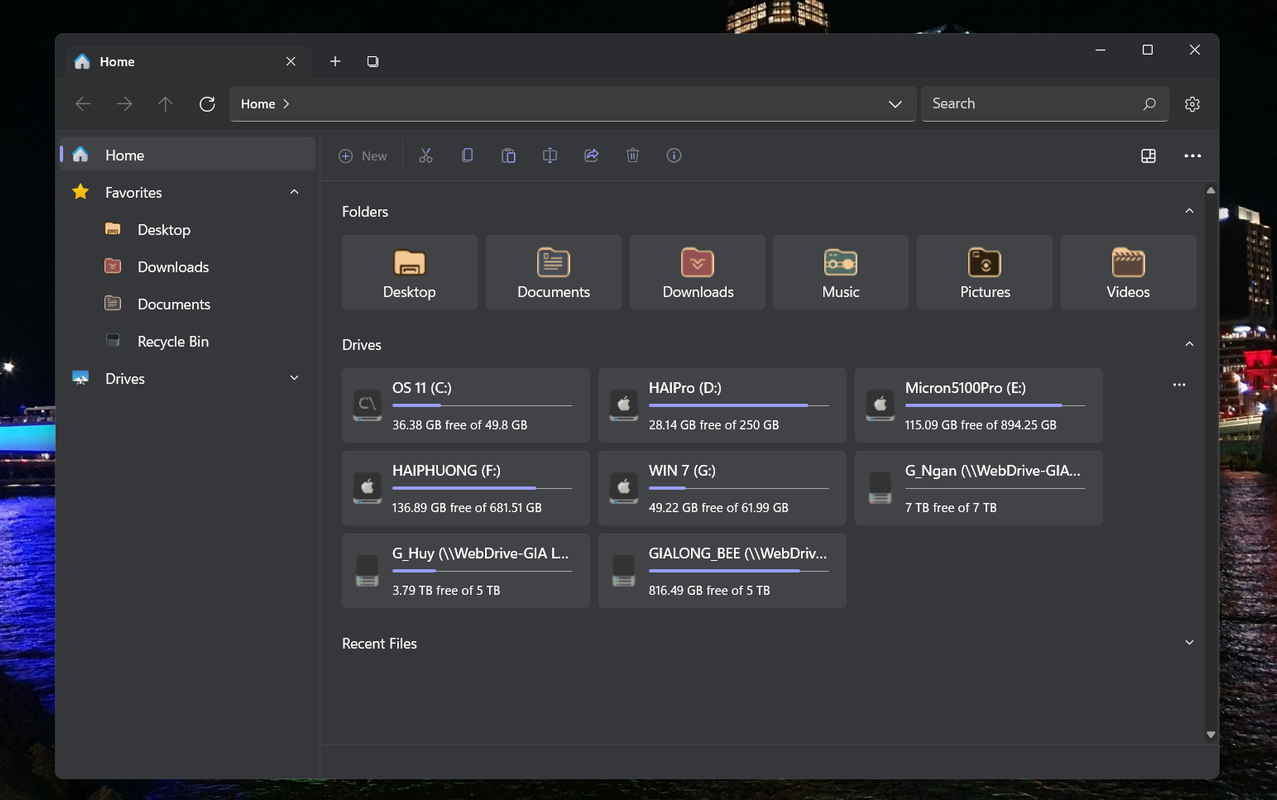Close the Home tab
This screenshot has width=1277, height=800.
click(291, 62)
